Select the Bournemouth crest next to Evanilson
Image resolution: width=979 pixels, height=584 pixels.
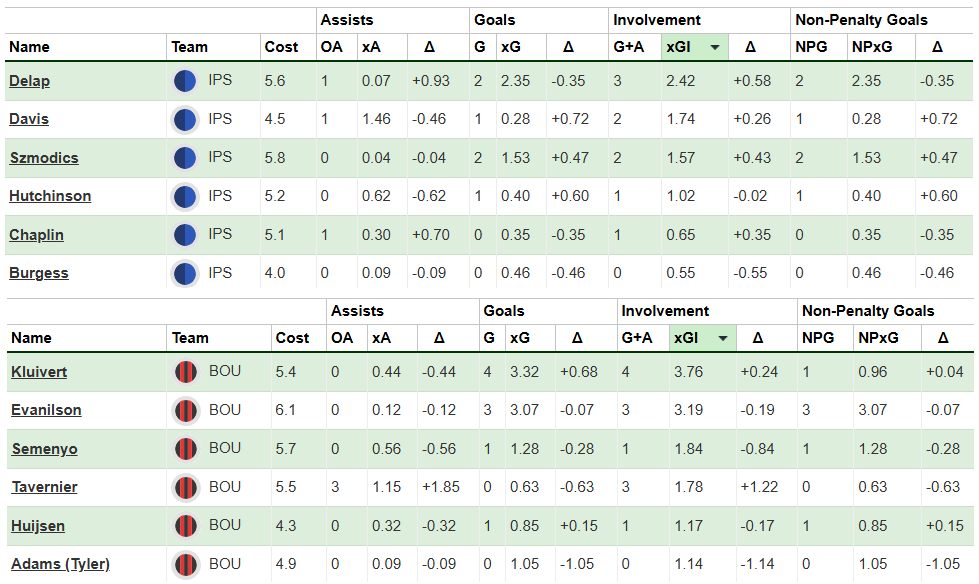coord(185,411)
